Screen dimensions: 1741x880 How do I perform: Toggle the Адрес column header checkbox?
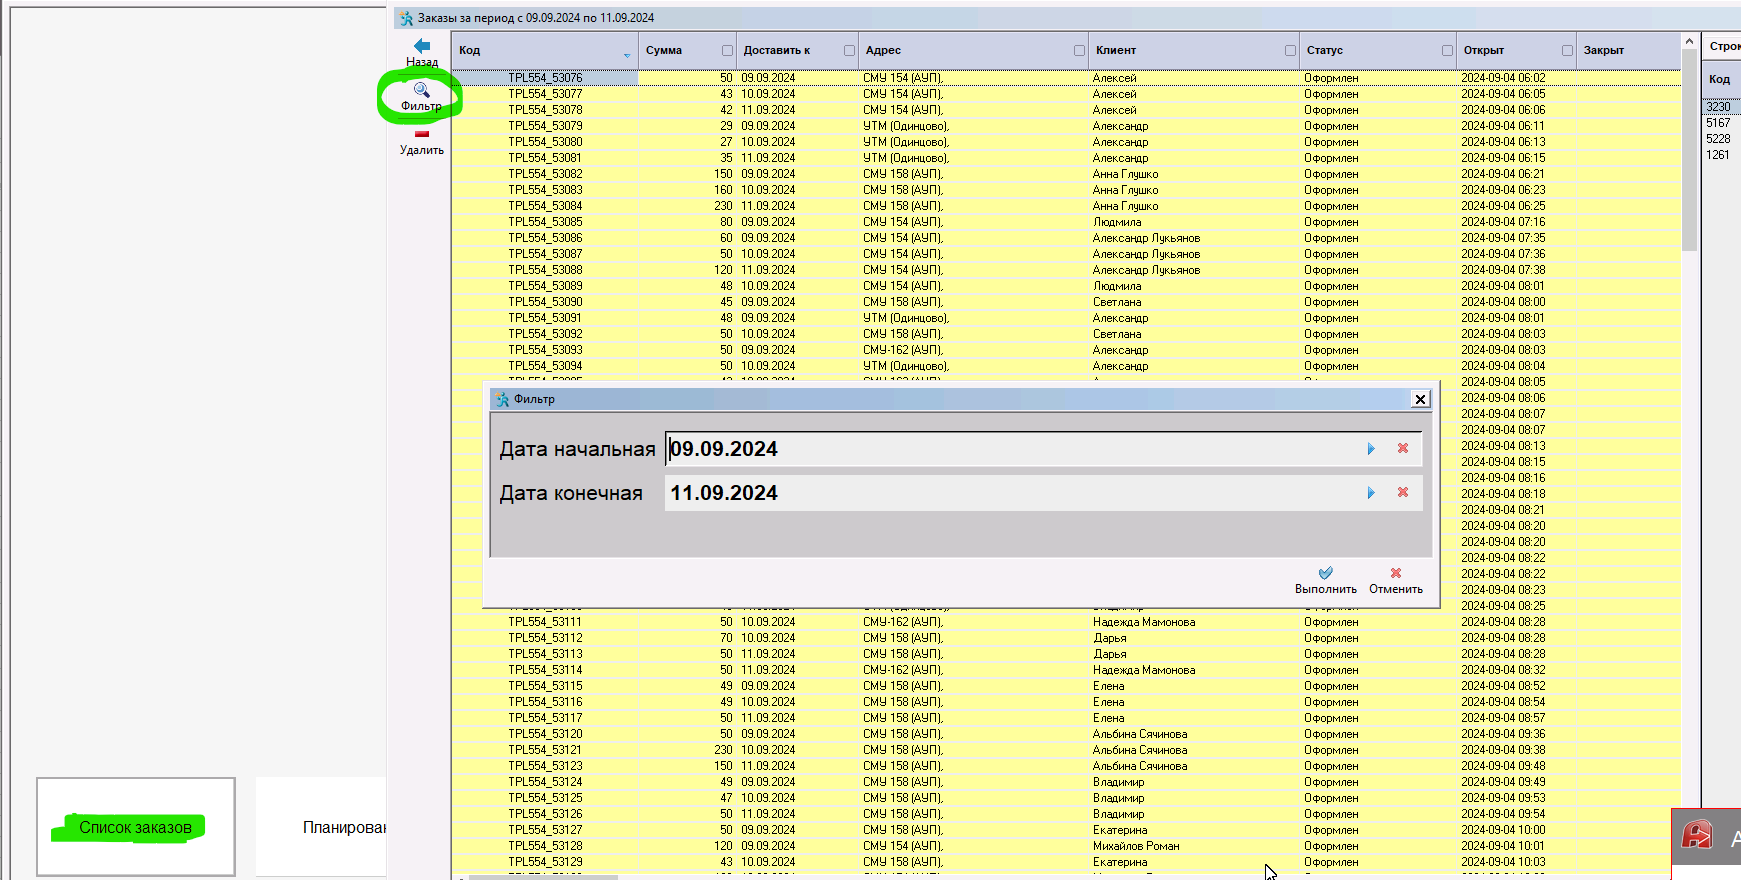(1079, 51)
